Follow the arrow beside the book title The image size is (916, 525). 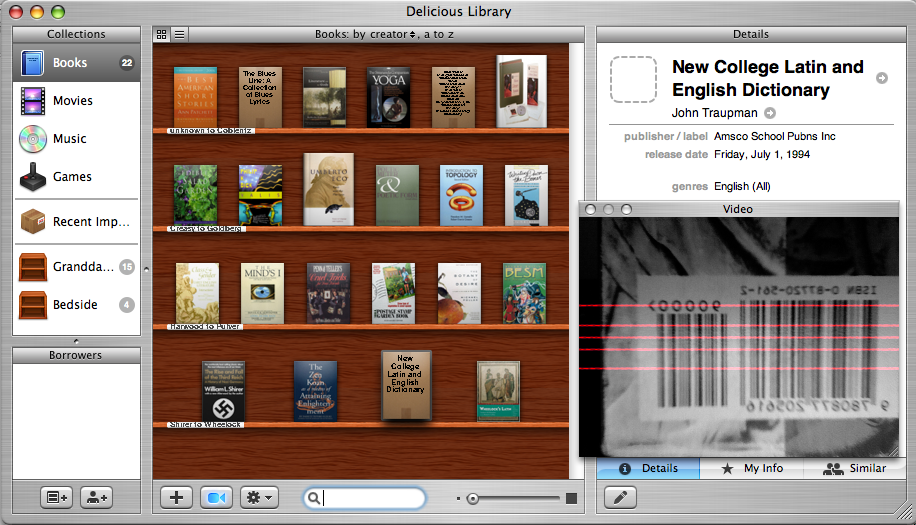click(882, 78)
